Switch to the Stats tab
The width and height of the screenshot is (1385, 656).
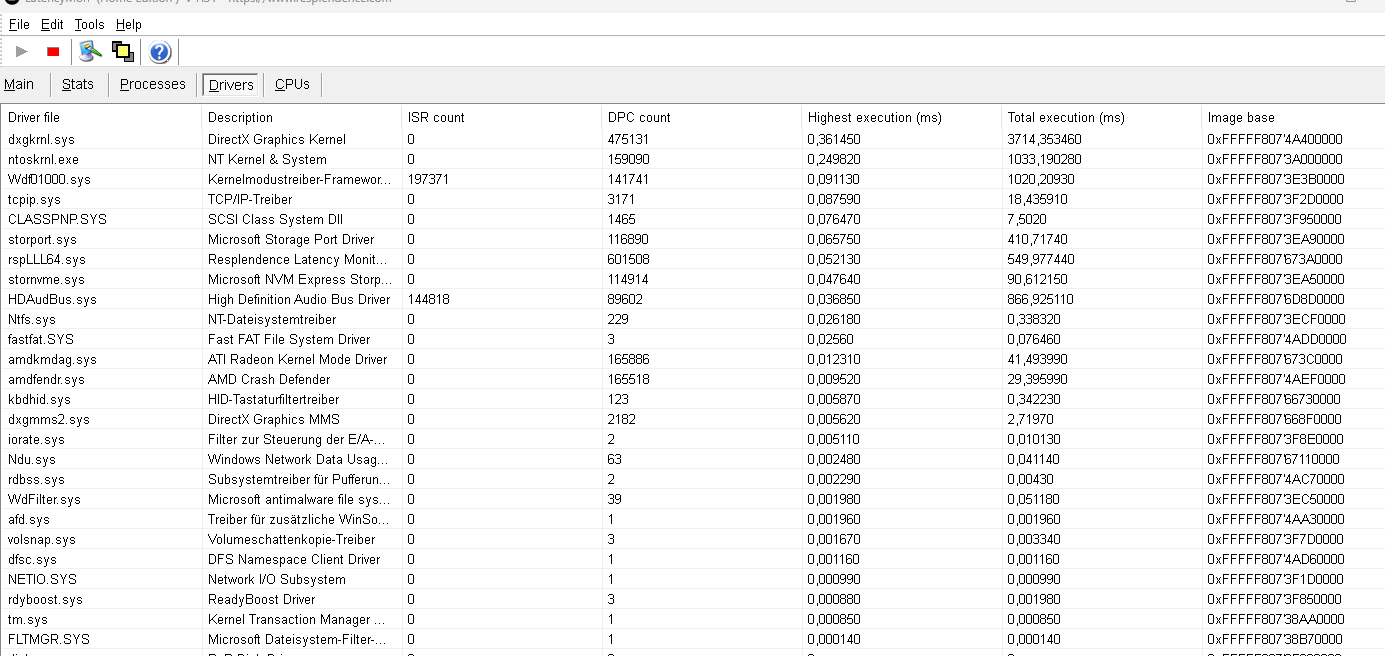[78, 84]
